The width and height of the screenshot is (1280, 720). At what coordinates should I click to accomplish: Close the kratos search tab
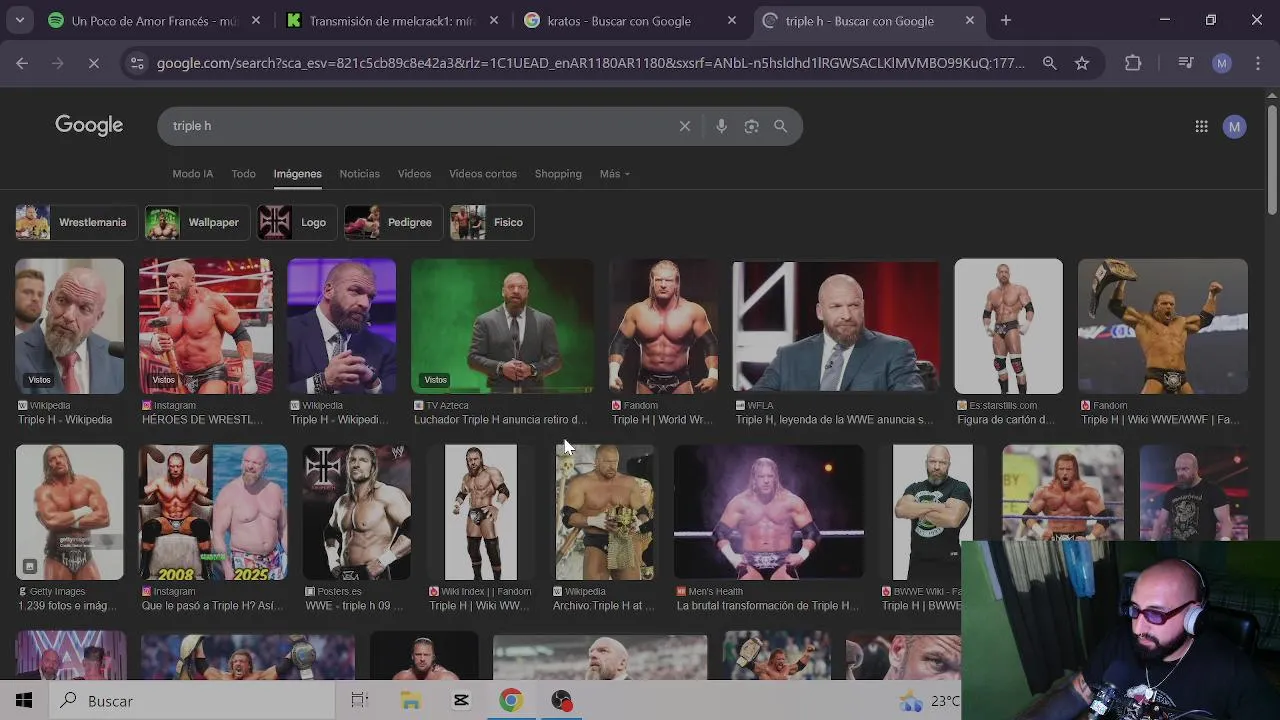[x=732, y=20]
